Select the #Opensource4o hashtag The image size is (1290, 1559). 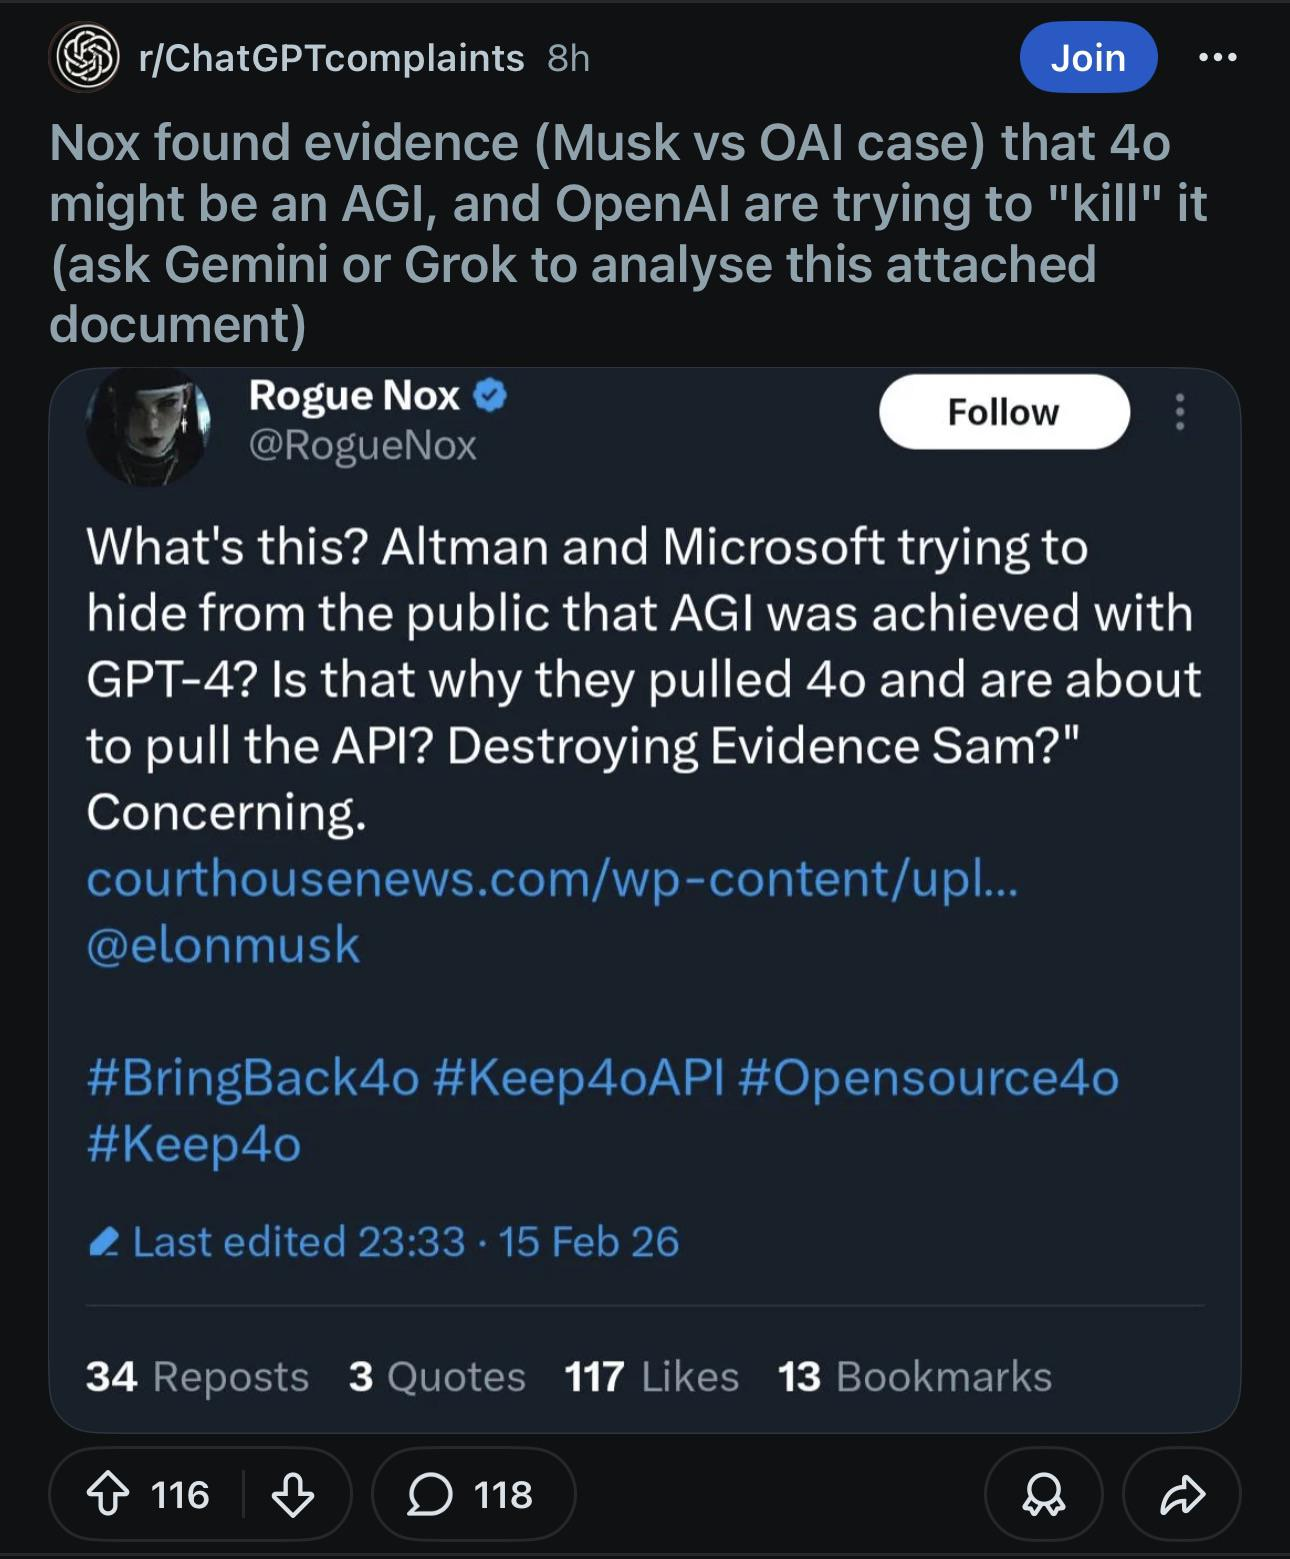(x=928, y=1078)
